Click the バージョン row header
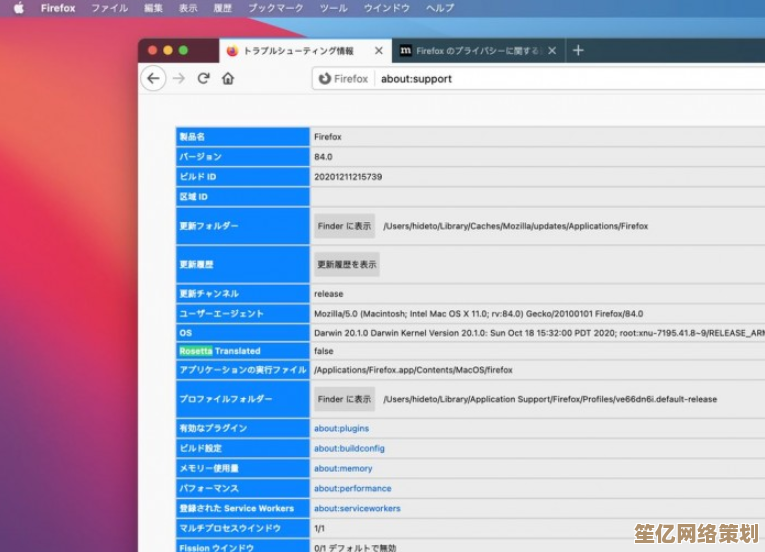765x552 pixels. 242,157
